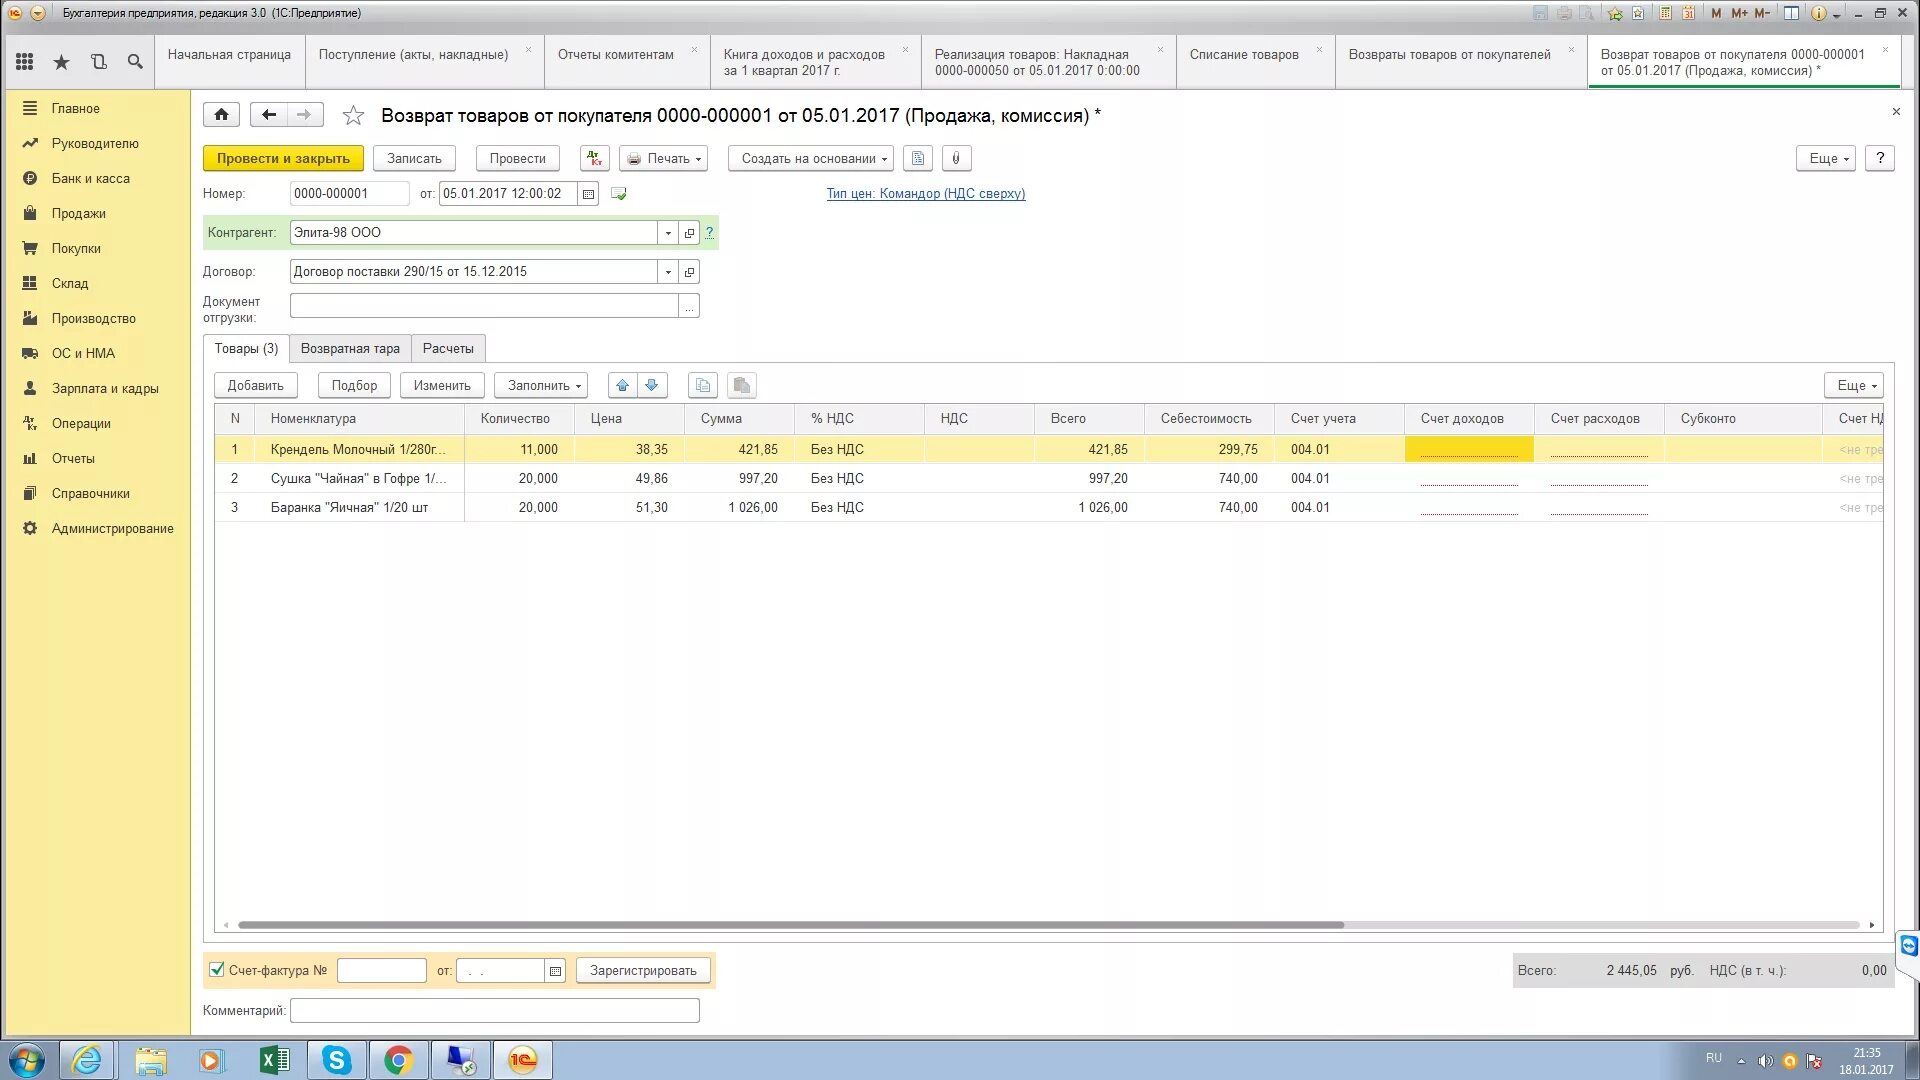
Task: Click the Change Изменить button
Action: [x=442, y=386]
